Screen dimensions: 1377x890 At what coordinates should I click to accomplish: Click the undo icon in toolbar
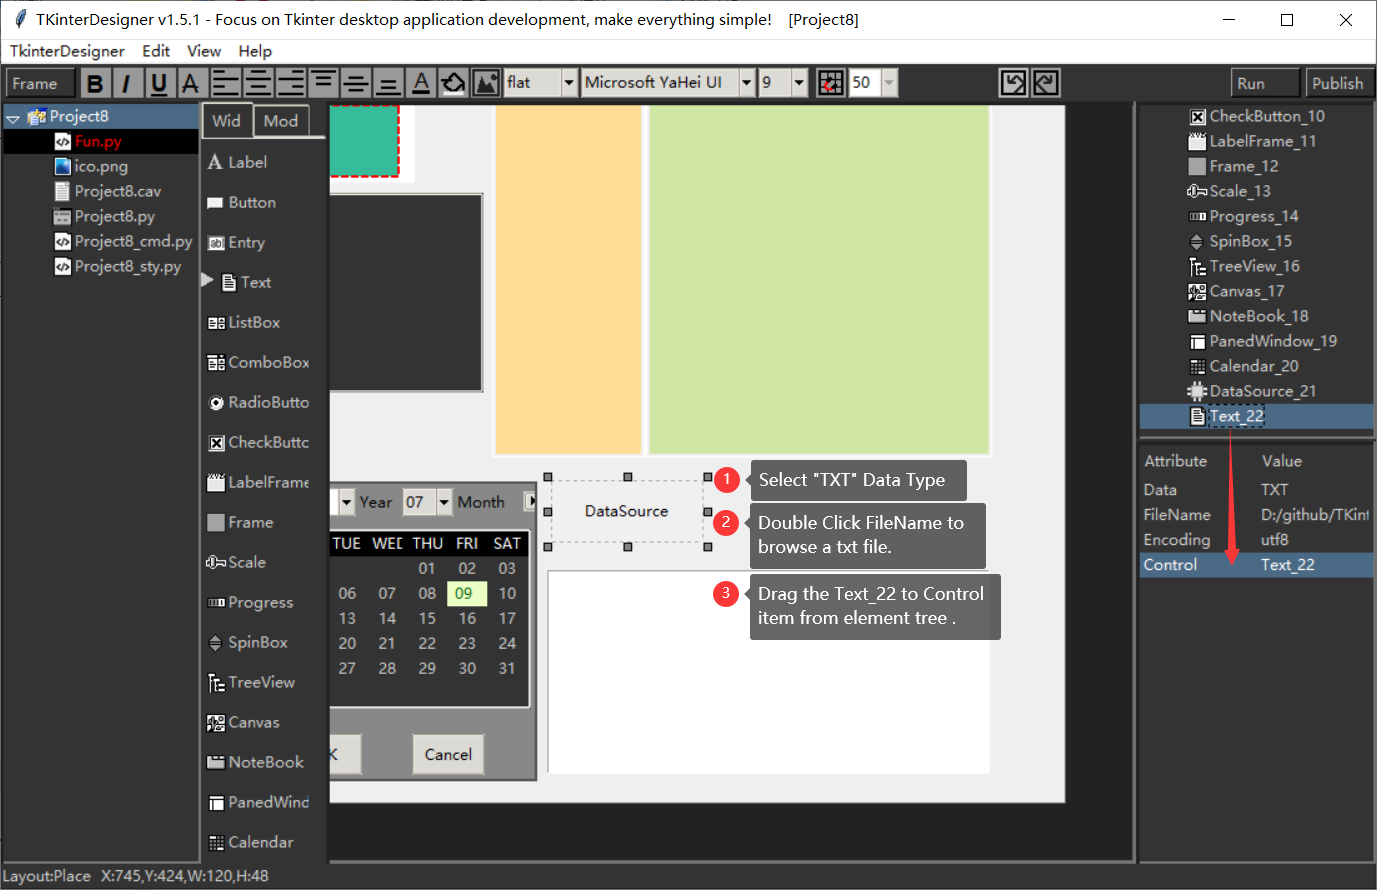pyautogui.click(x=1014, y=83)
